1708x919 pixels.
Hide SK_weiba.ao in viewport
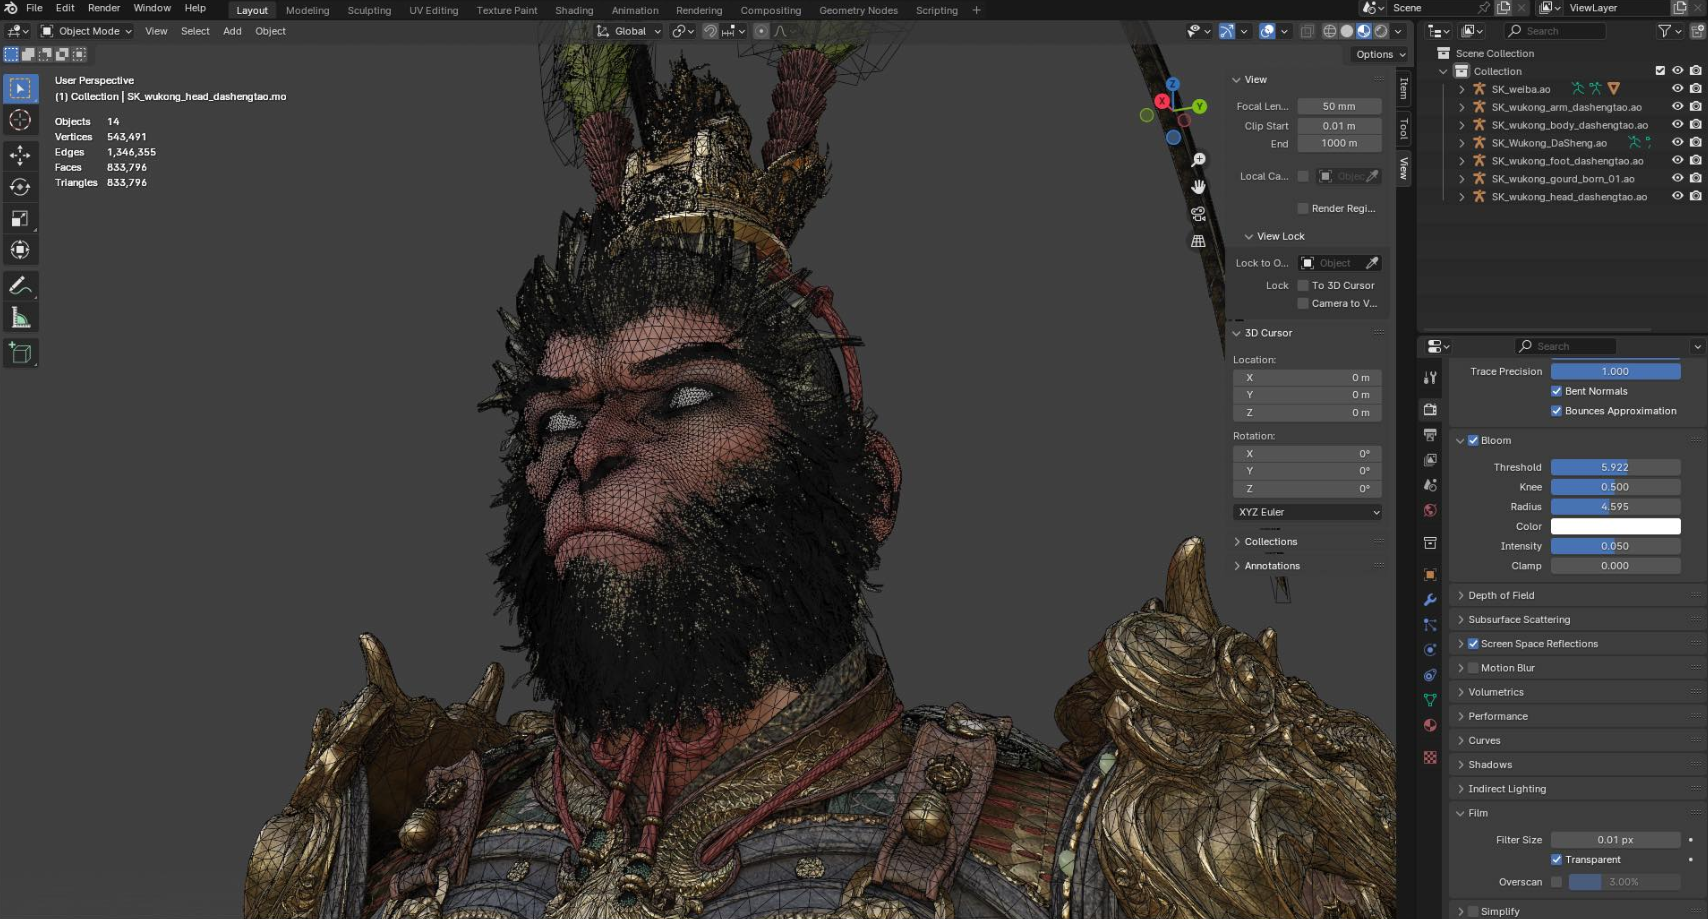pos(1677,89)
